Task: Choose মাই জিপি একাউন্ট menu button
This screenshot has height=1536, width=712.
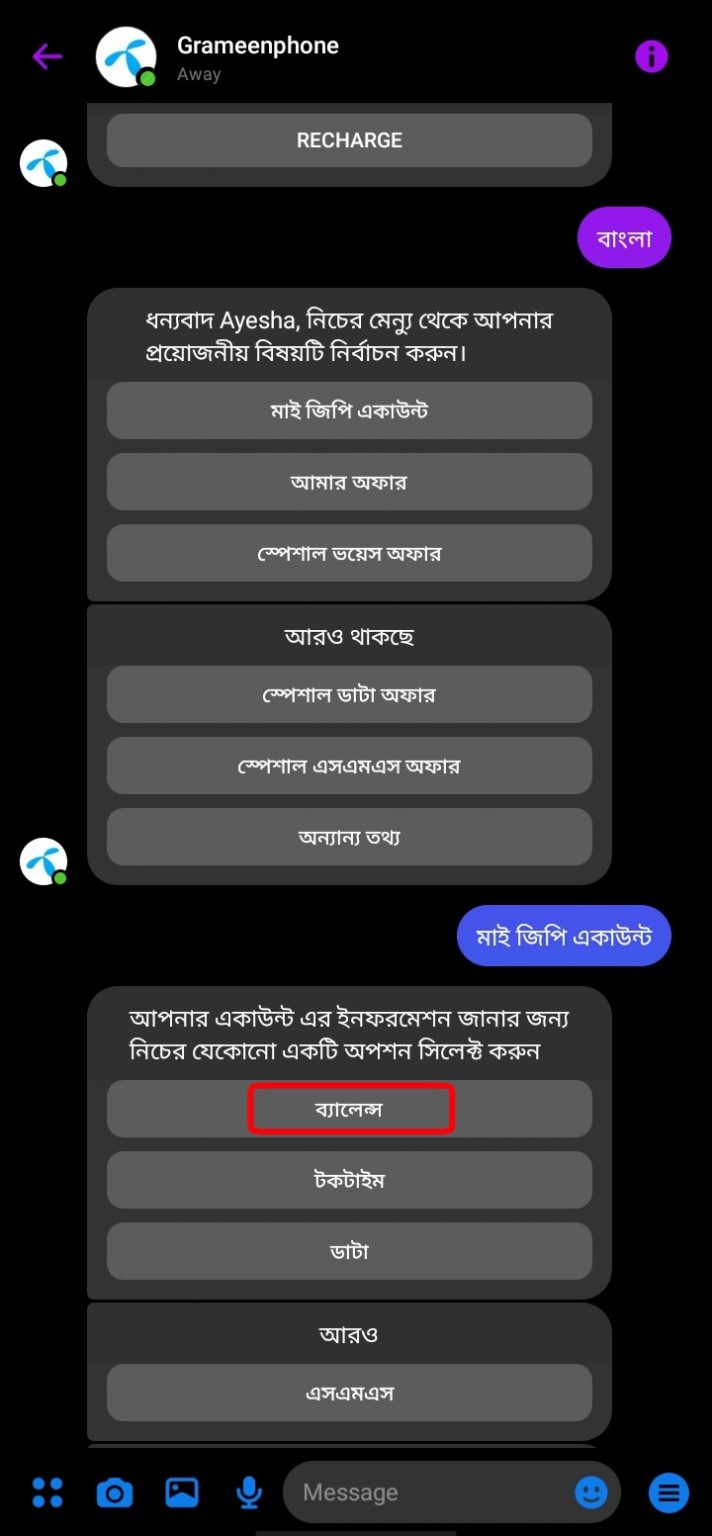Action: pos(349,410)
